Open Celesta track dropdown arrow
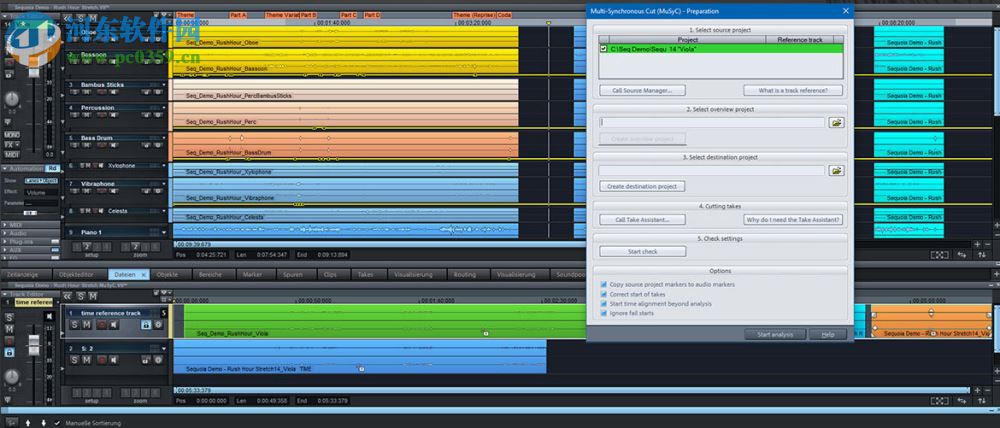The height and width of the screenshot is (428, 1000). [x=164, y=211]
